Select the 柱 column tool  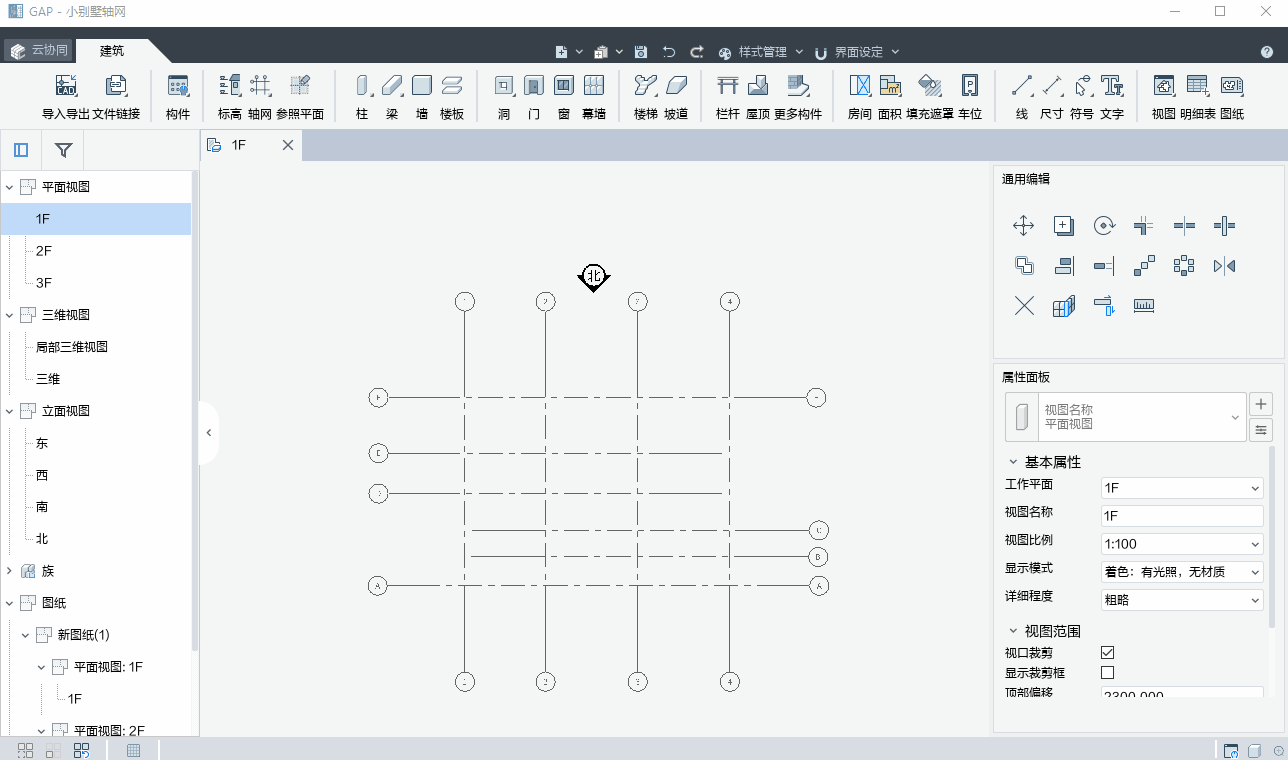point(362,97)
